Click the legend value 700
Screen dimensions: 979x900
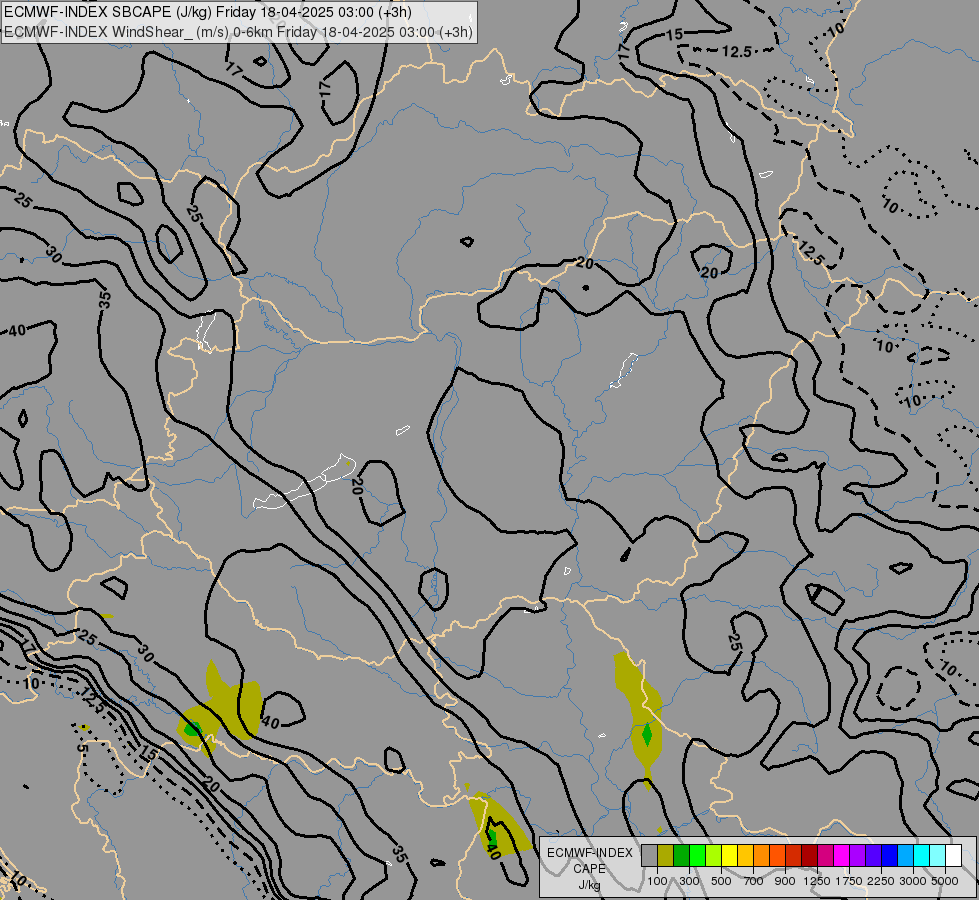point(754,881)
